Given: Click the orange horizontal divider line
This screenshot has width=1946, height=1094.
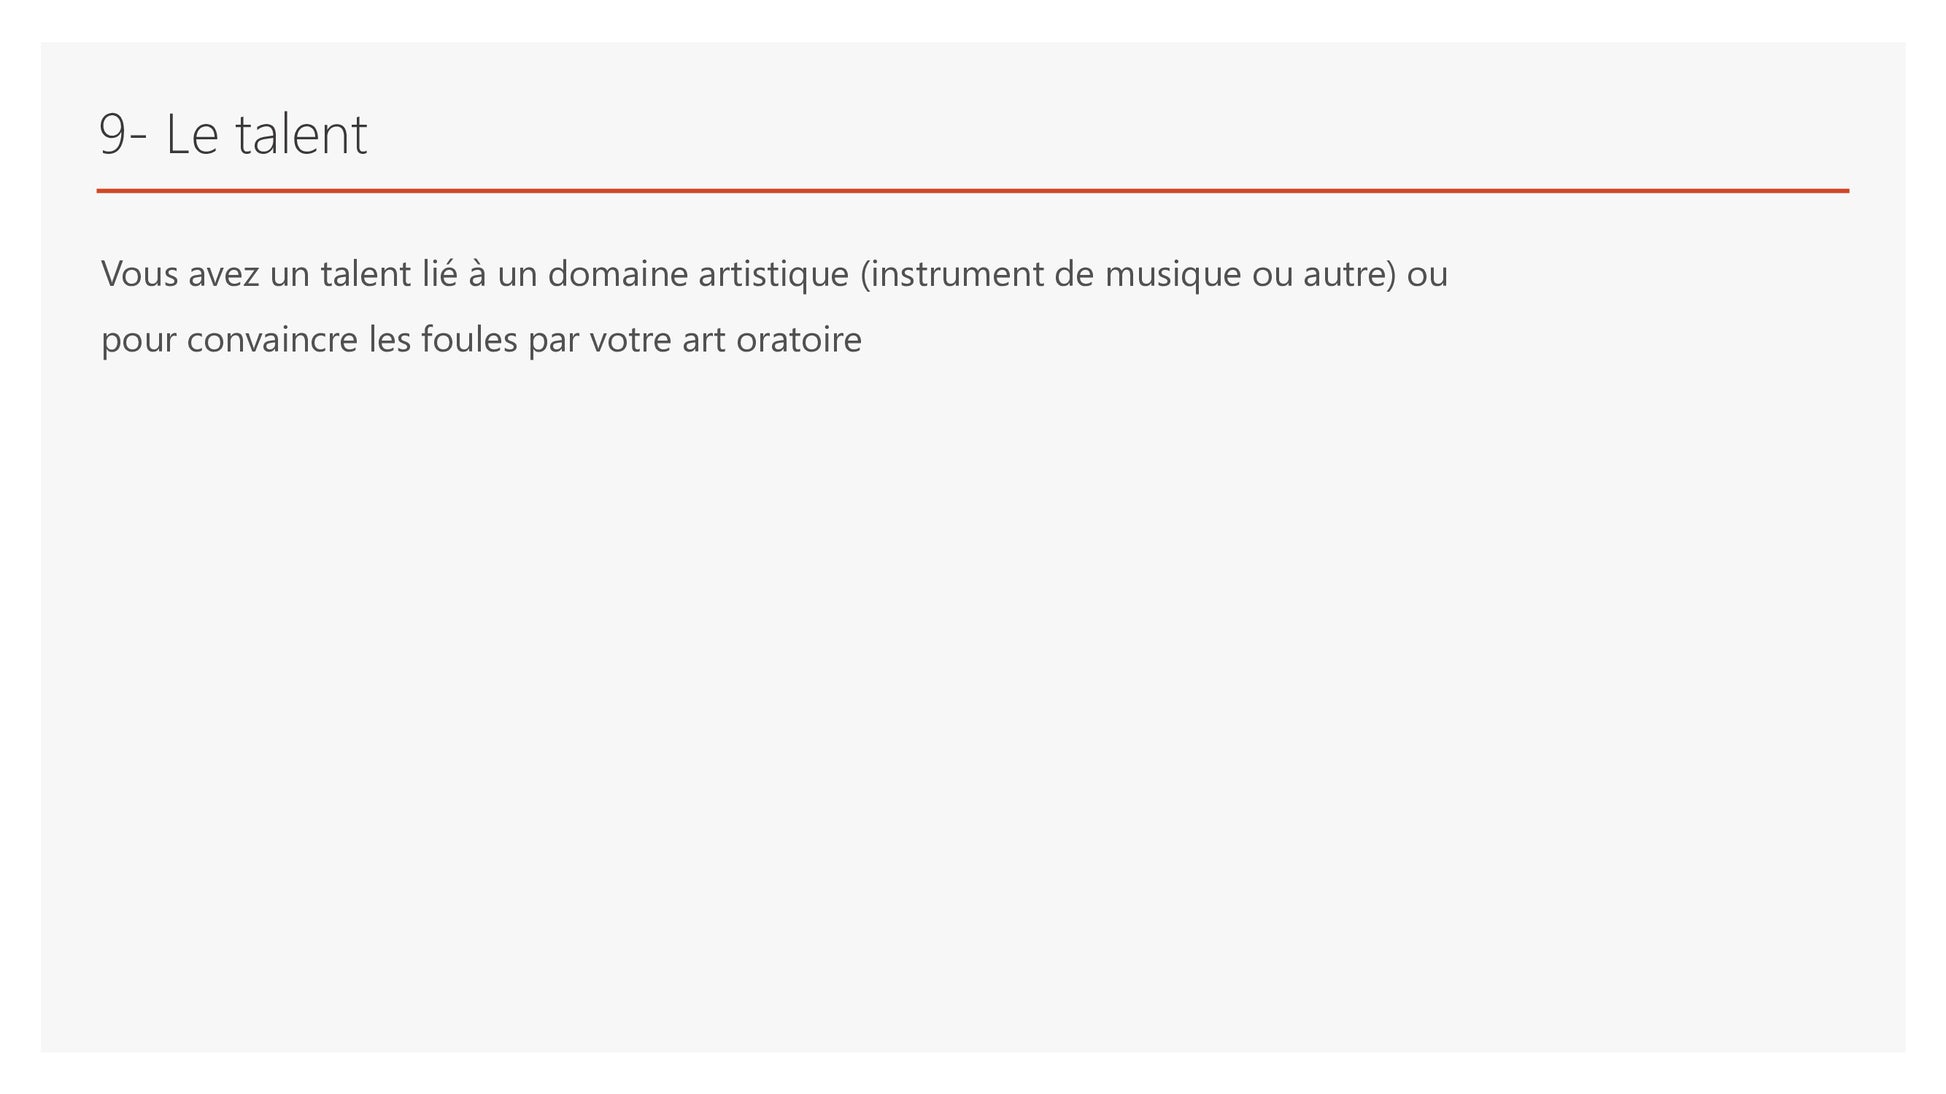Looking at the screenshot, I should 972,190.
